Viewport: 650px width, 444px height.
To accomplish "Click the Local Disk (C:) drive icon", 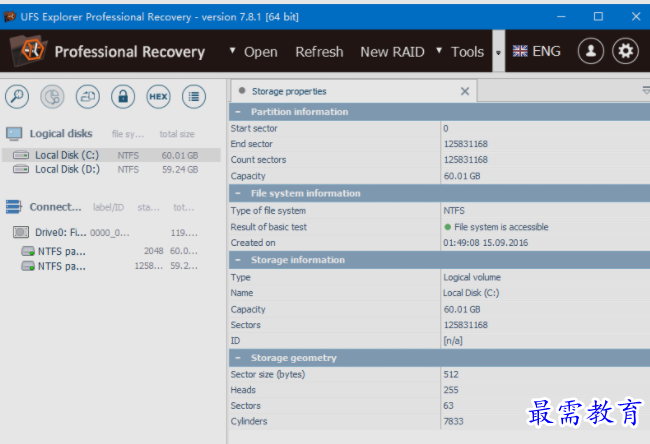I will [21, 155].
